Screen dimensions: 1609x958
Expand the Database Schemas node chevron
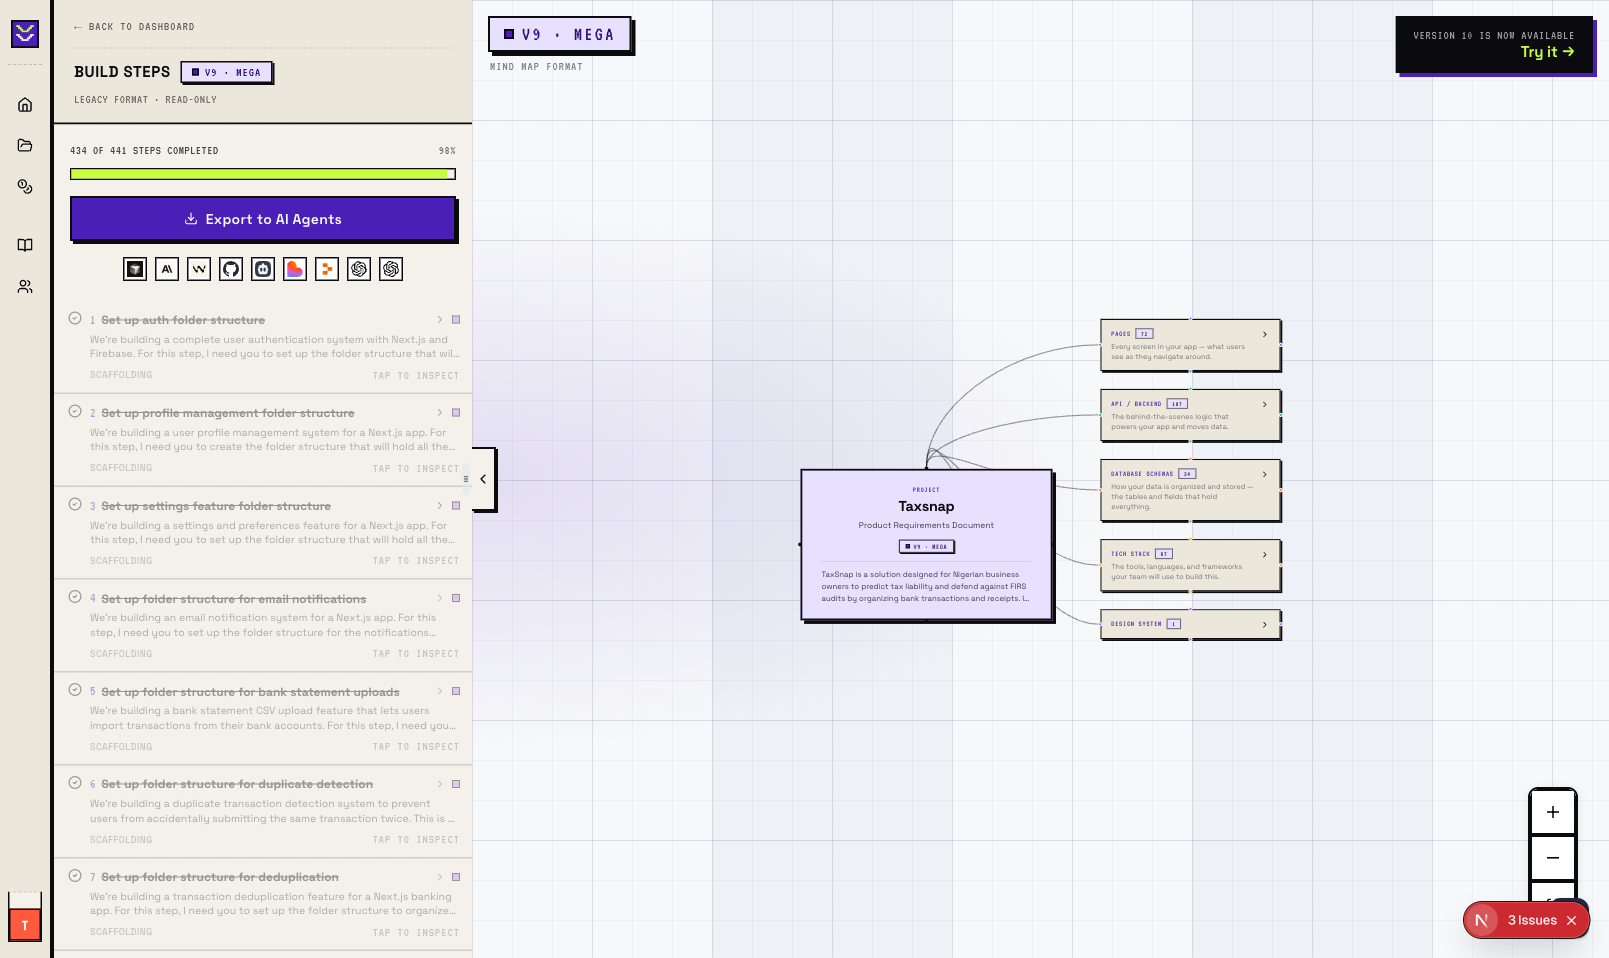tap(1265, 474)
